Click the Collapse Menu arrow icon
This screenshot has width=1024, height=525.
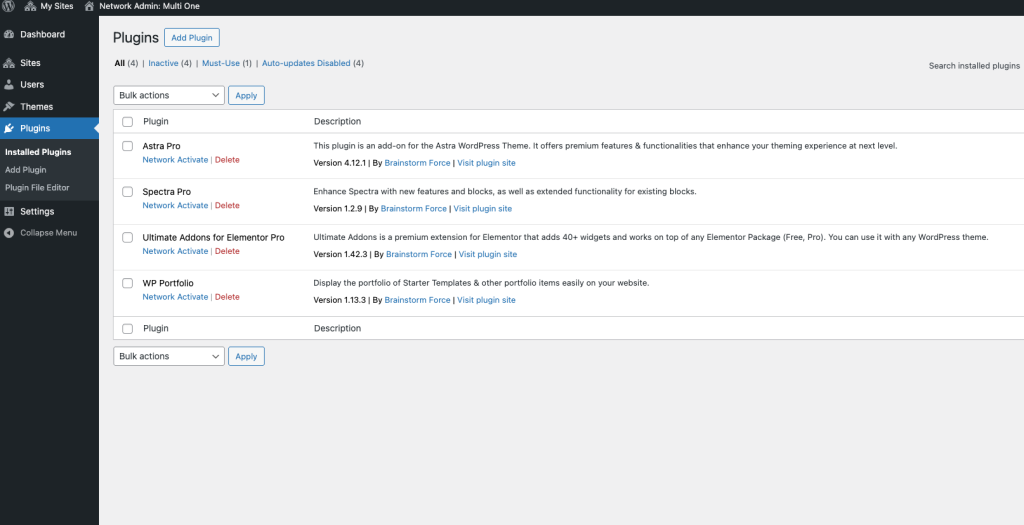click(9, 233)
